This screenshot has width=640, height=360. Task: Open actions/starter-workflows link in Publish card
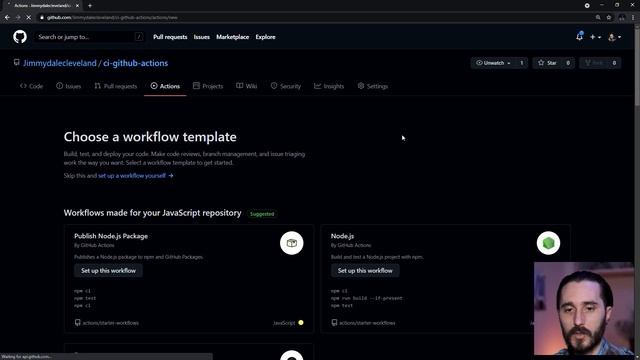point(111,323)
